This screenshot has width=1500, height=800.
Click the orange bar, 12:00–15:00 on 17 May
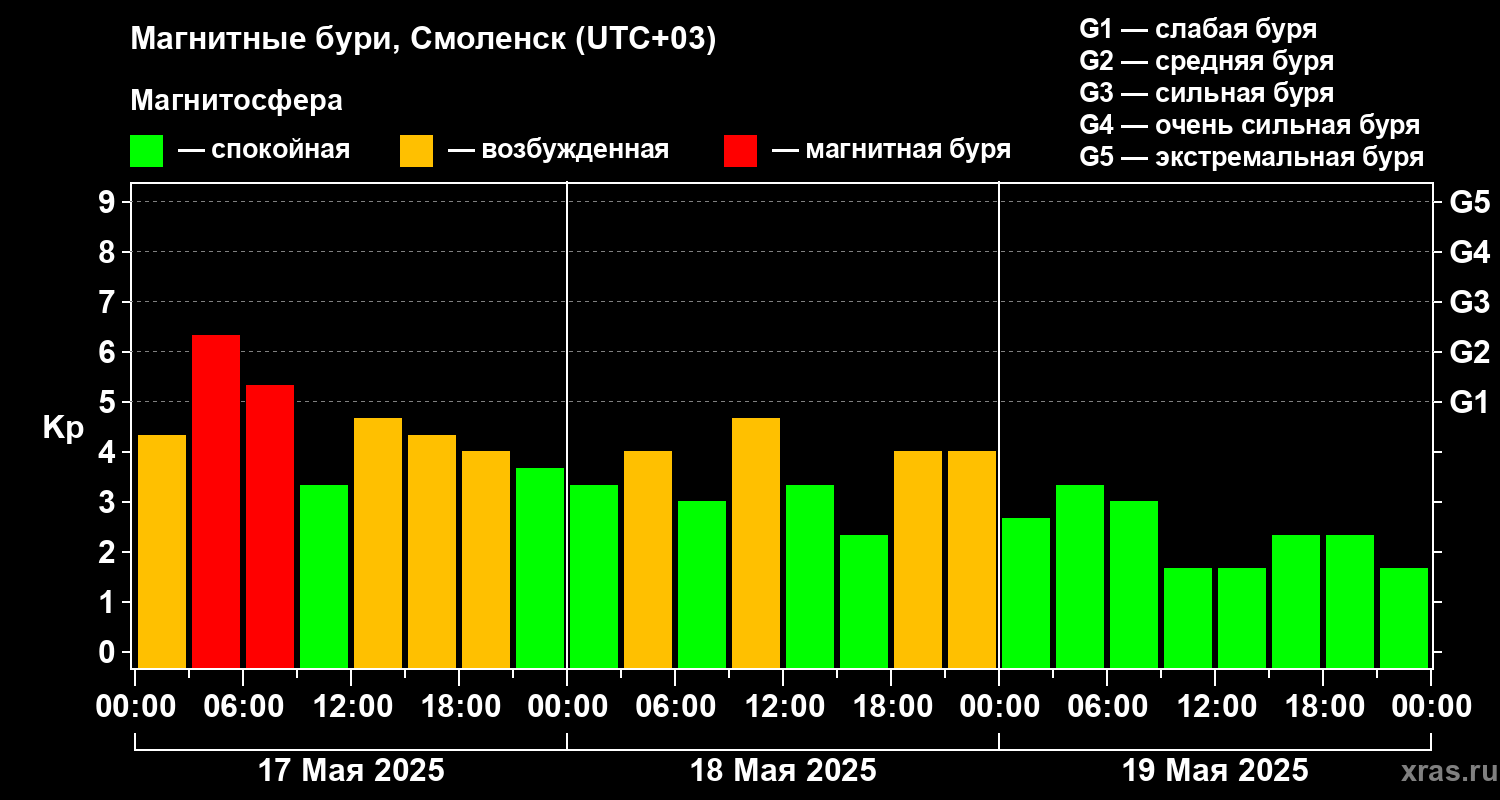click(x=378, y=543)
